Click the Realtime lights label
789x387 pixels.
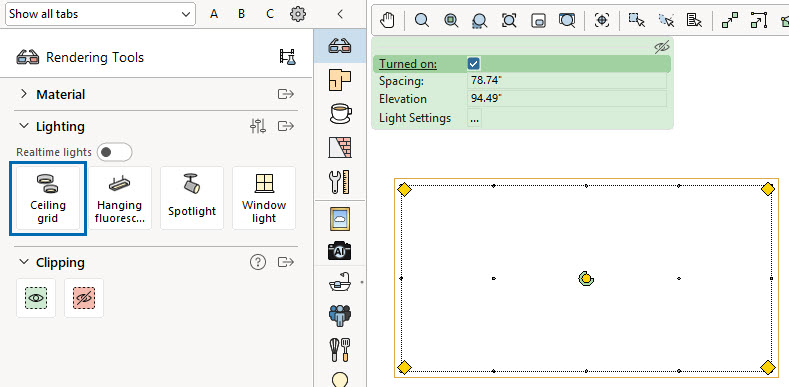(x=54, y=152)
